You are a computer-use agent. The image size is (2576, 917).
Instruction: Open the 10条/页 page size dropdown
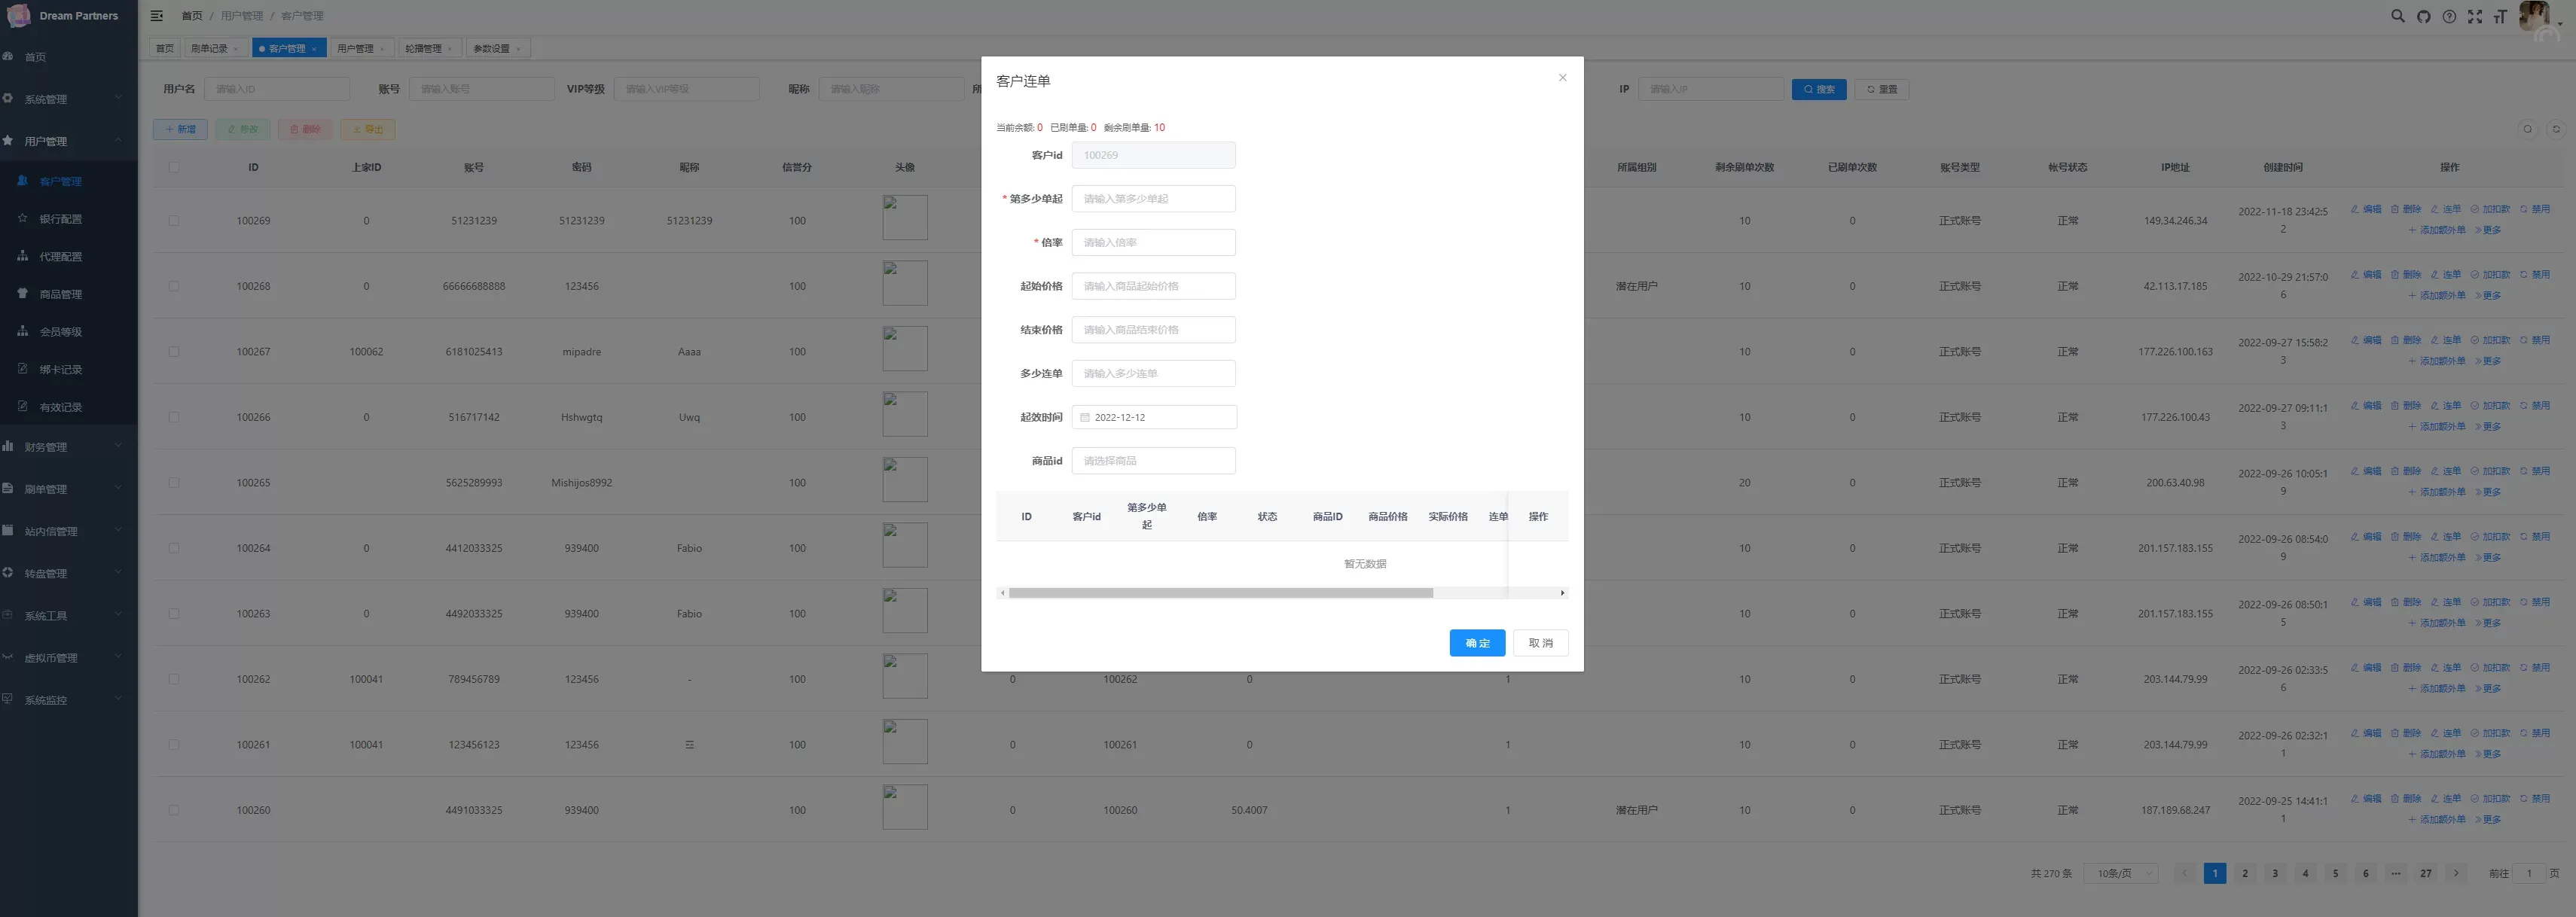[x=2120, y=874]
